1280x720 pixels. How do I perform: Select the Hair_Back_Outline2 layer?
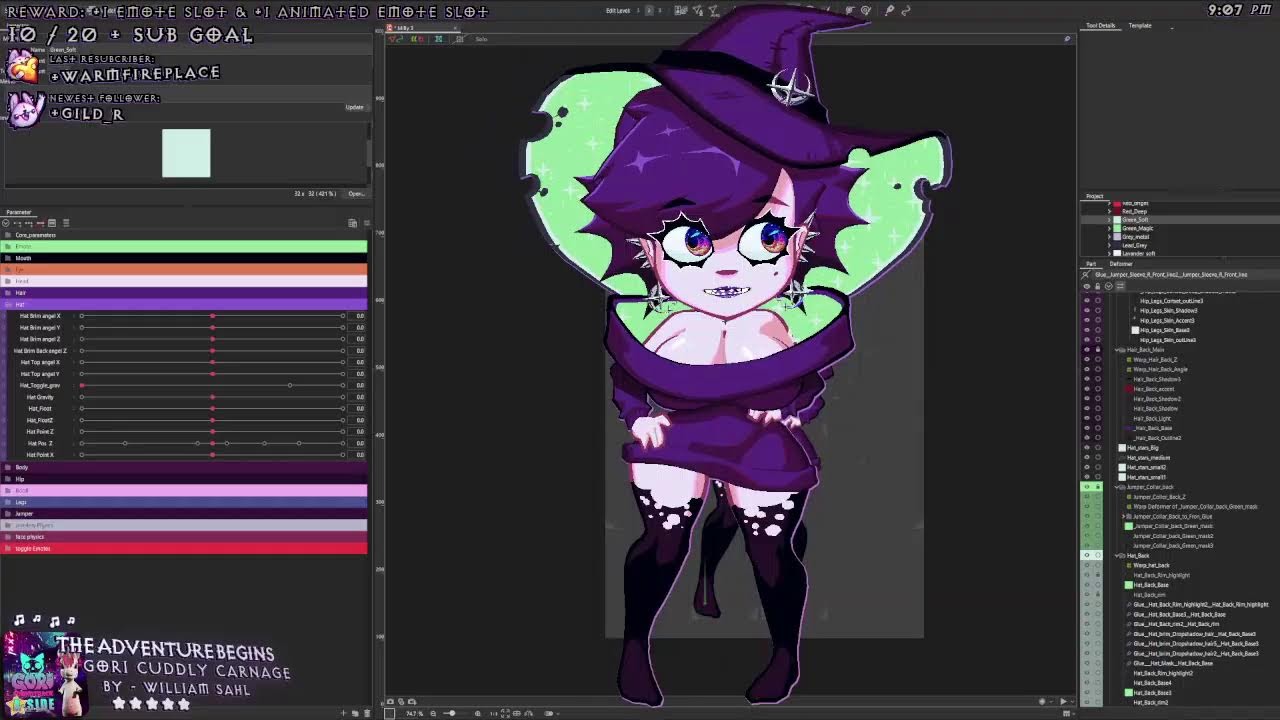point(1157,438)
